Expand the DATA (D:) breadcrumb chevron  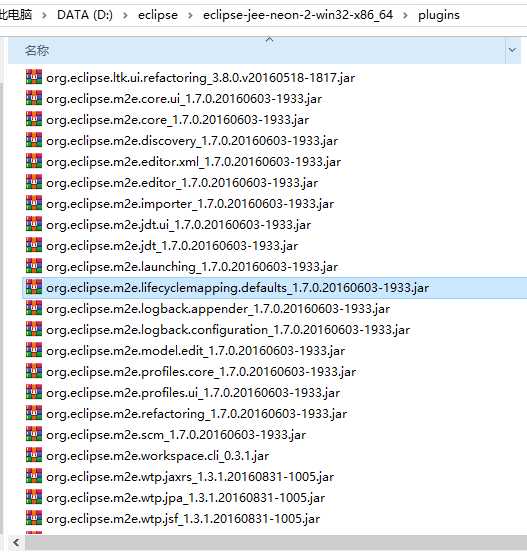point(125,15)
